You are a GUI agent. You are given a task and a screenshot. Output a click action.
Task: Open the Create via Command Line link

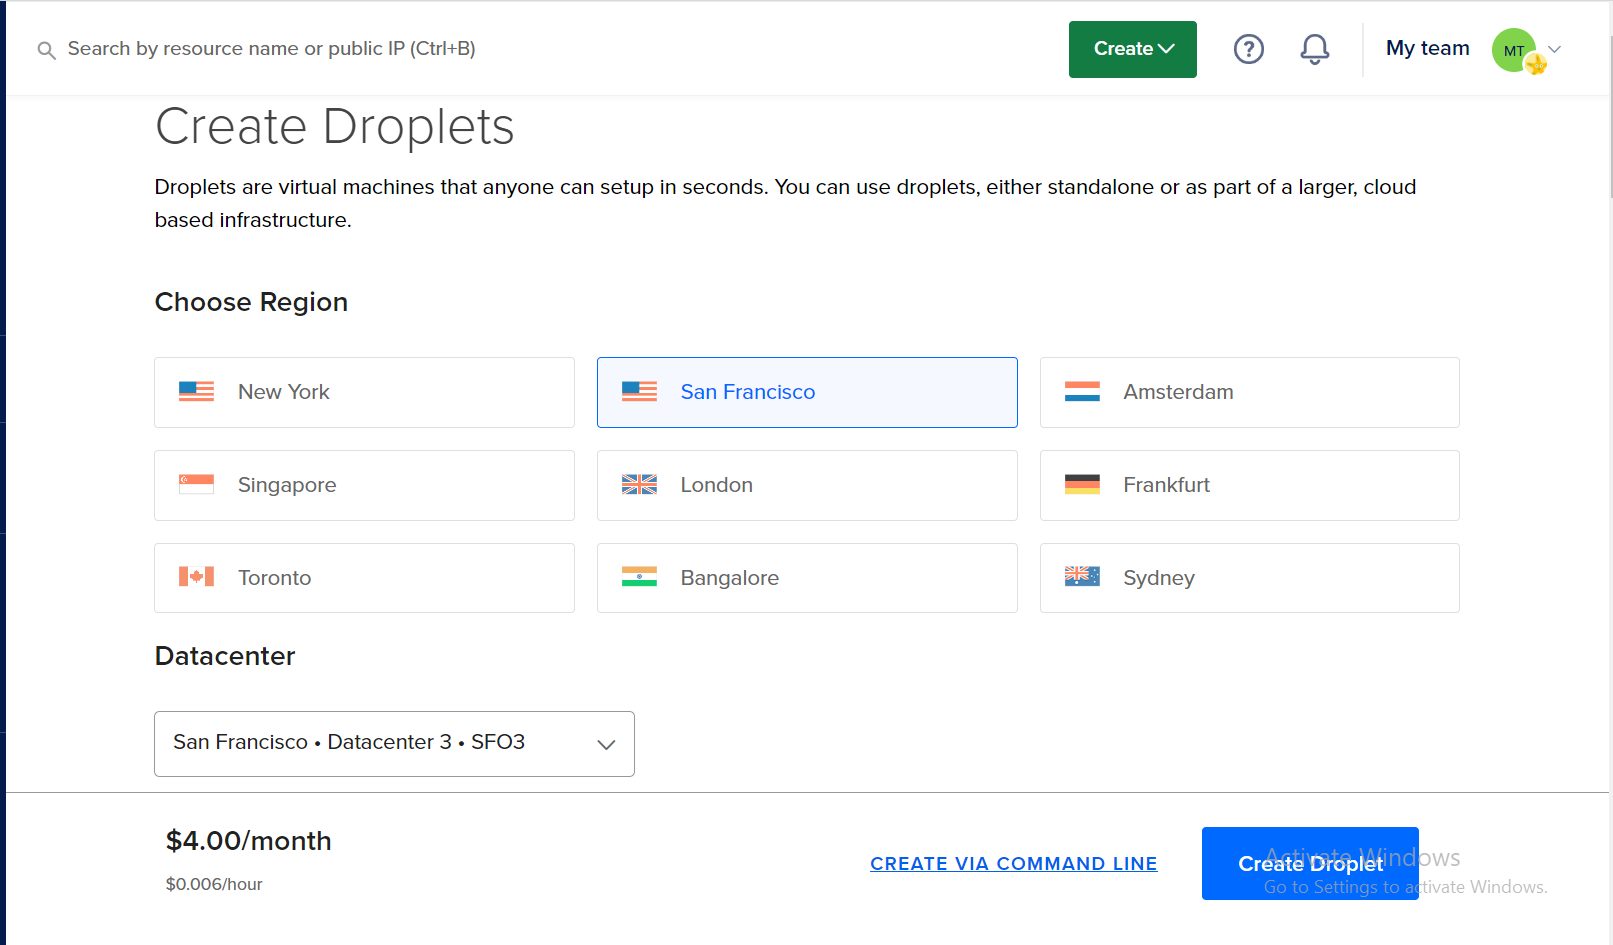(1013, 863)
